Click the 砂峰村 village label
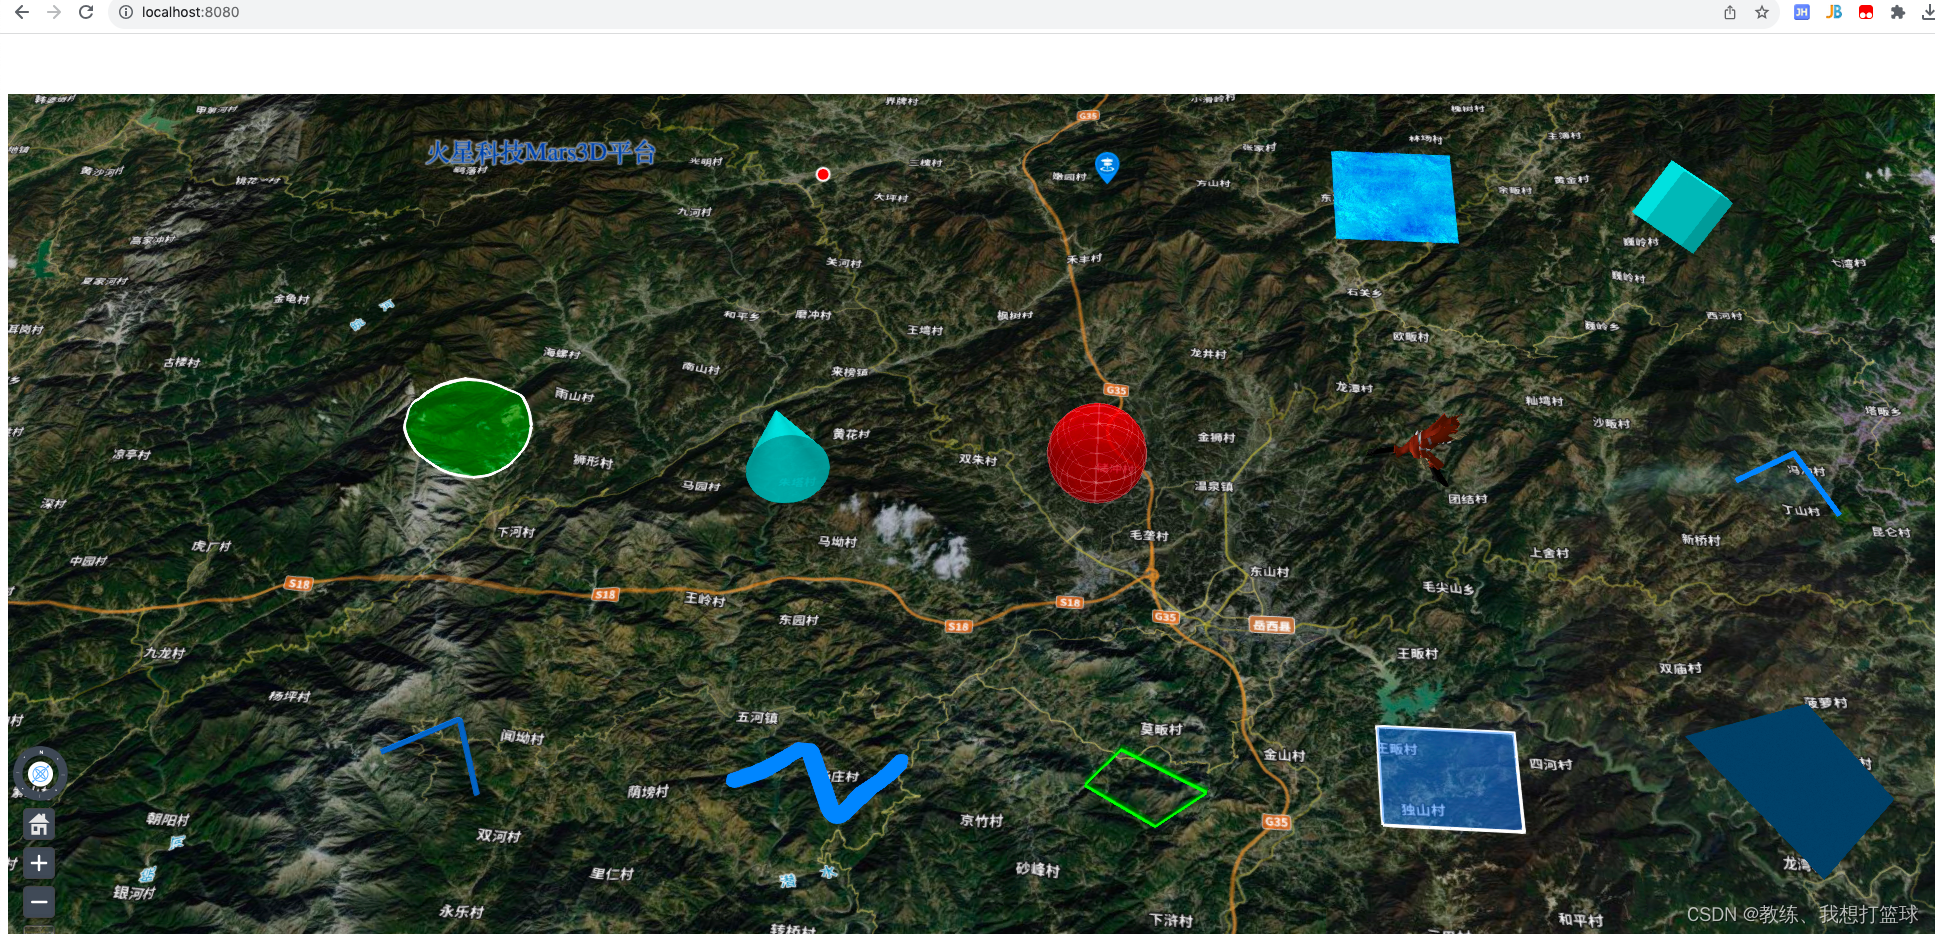The width and height of the screenshot is (1935, 934). pyautogui.click(x=1038, y=869)
